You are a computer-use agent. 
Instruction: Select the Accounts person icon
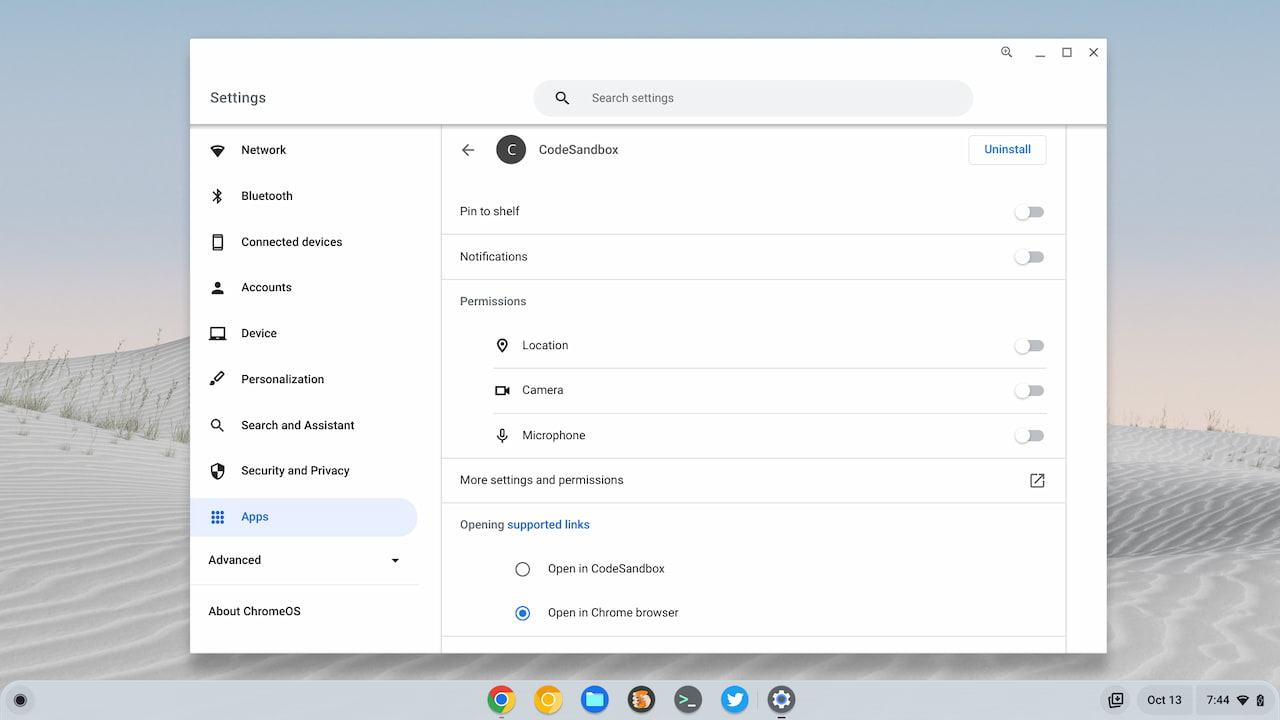click(217, 287)
